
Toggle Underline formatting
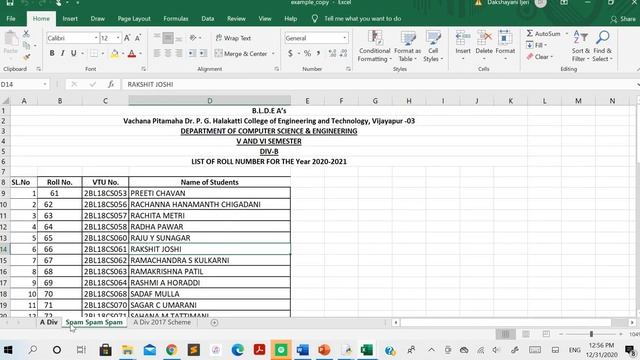[x=73, y=53]
